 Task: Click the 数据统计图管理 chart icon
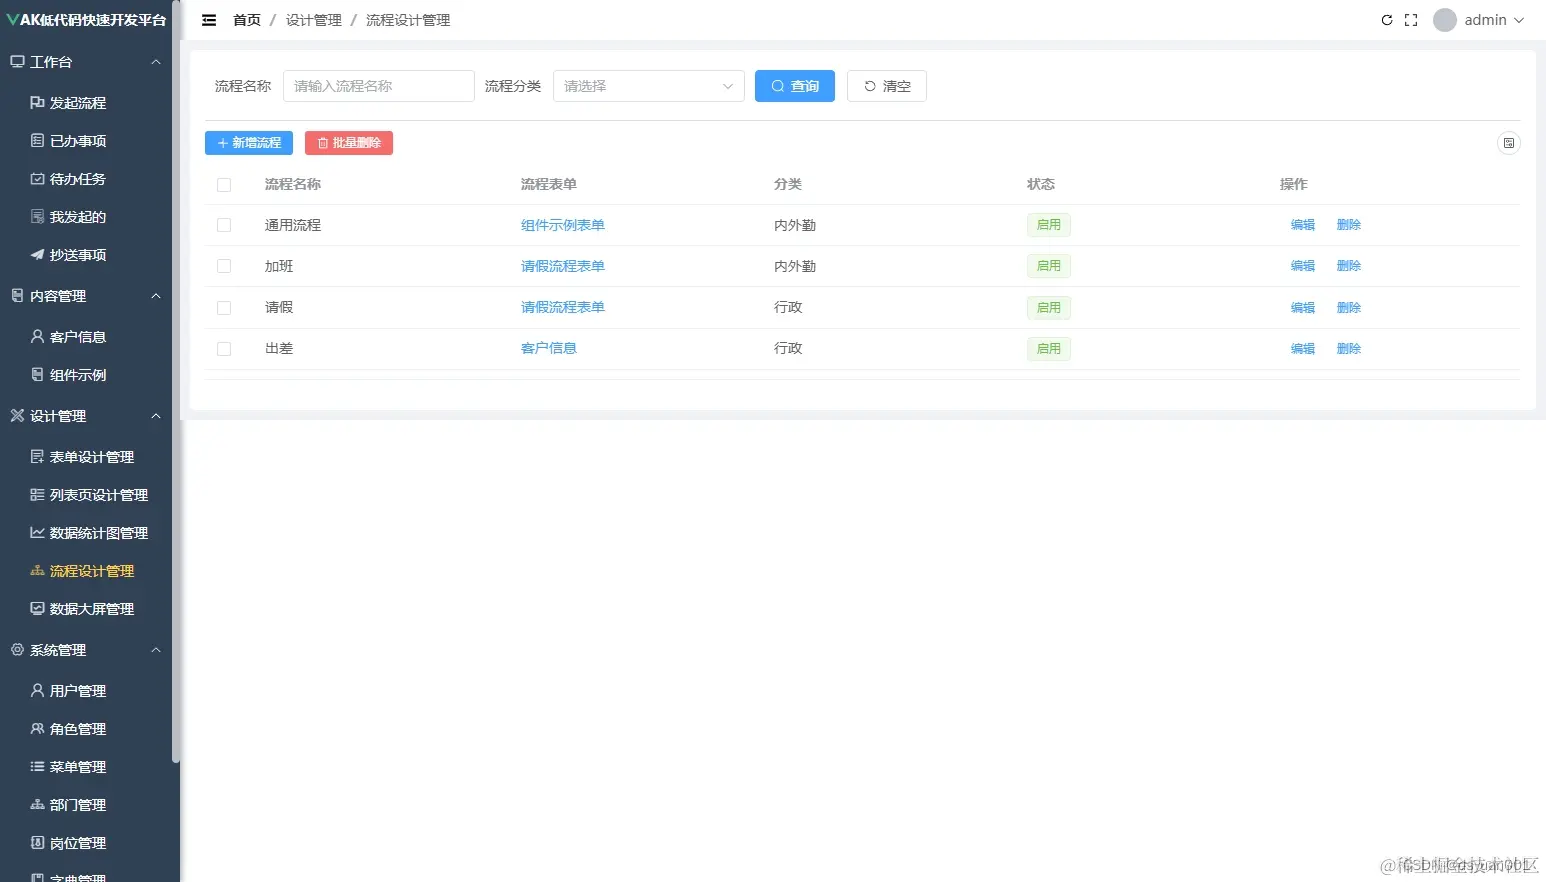pos(35,532)
